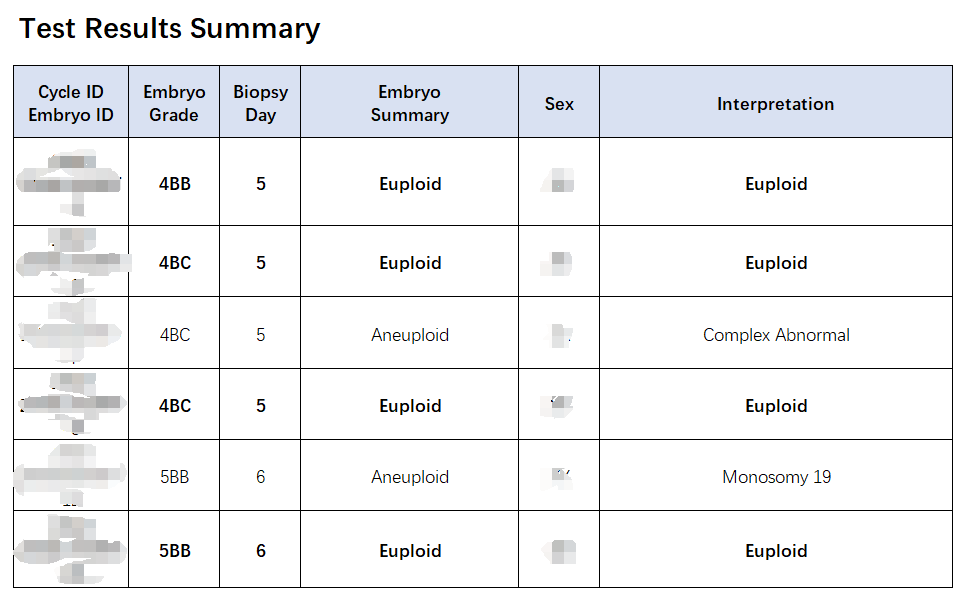Click the 5BB grade in Monosomy 19 row
The height and width of the screenshot is (600, 967).
pyautogui.click(x=174, y=477)
